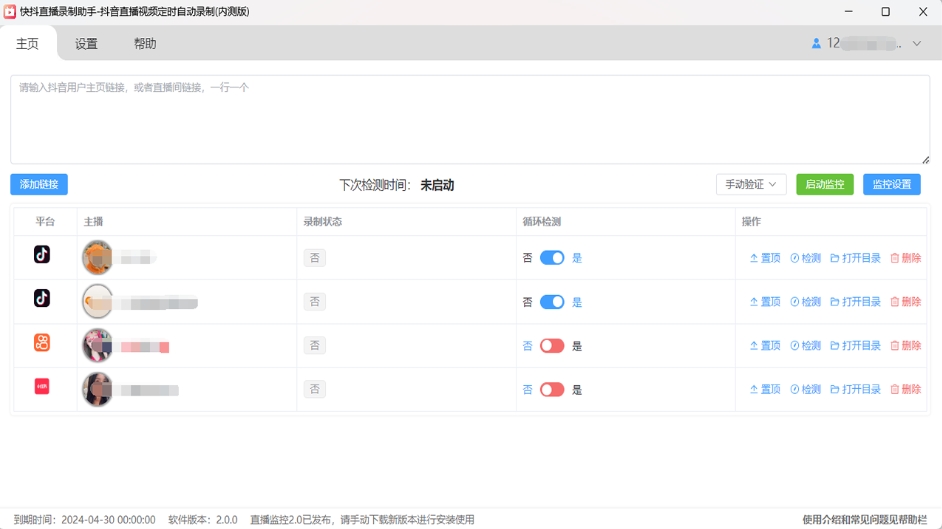This screenshot has width=942, height=529.
Task: Click the red platform icon in fourth row
Action: (41, 386)
